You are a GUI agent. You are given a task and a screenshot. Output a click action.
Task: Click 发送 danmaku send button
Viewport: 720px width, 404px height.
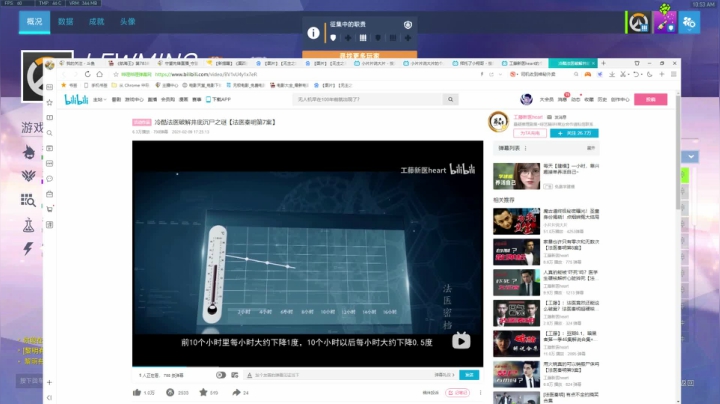[469, 375]
